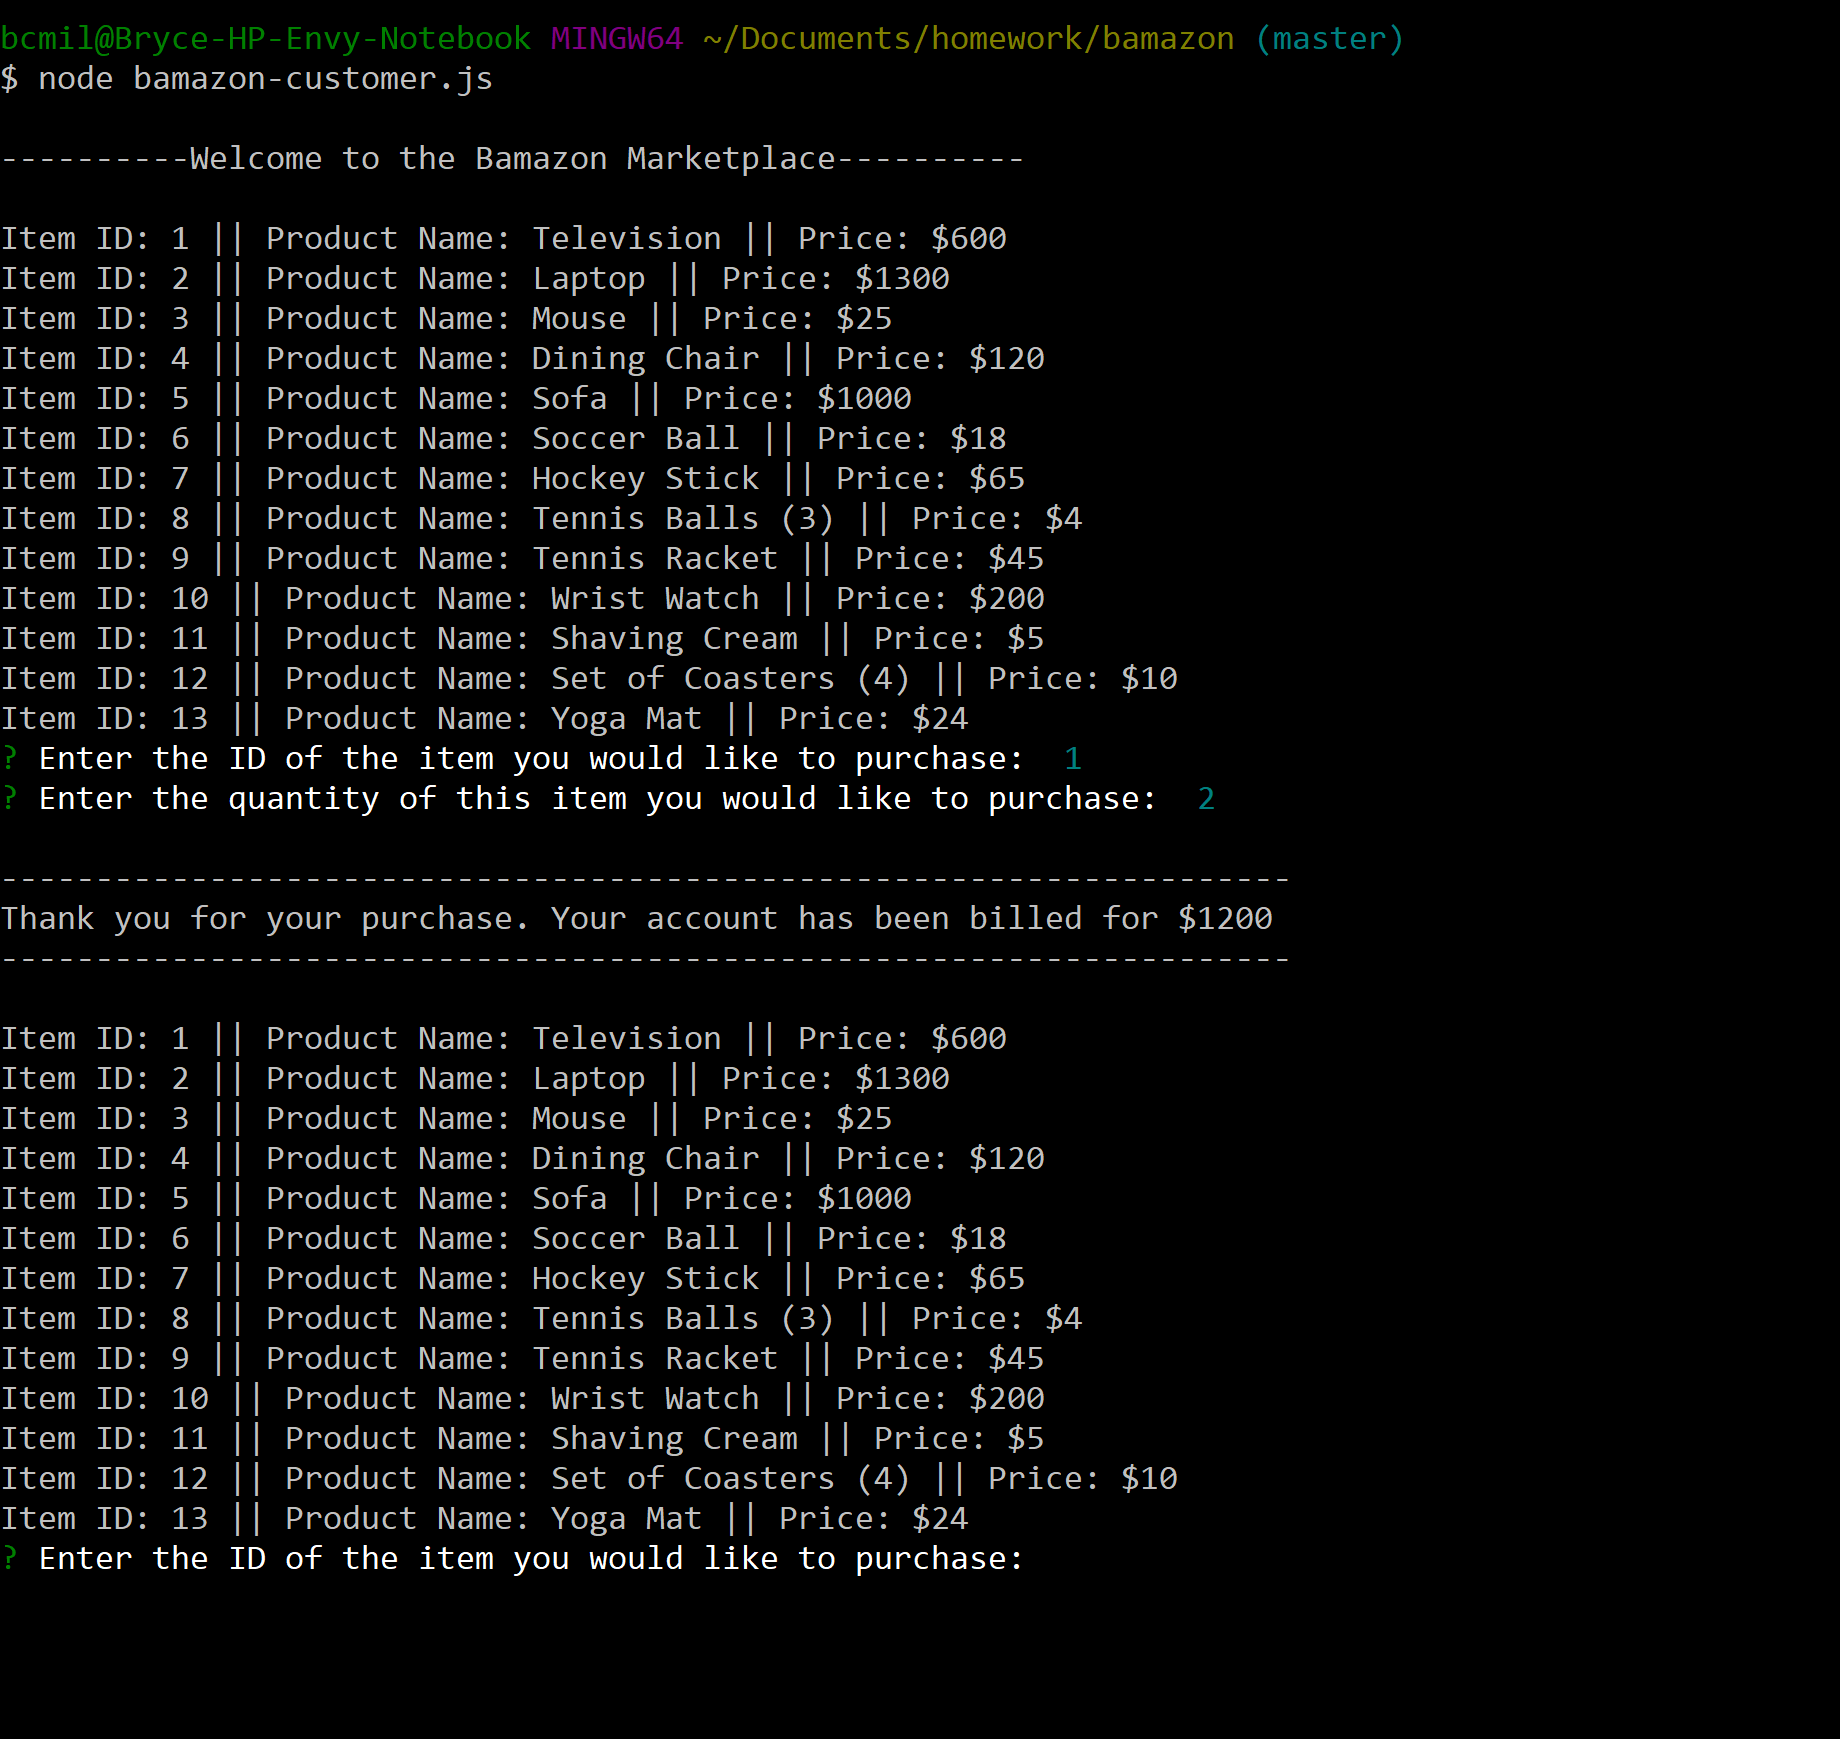
Task: Click the second Wrist Watch $200 row
Action: pos(522,1399)
